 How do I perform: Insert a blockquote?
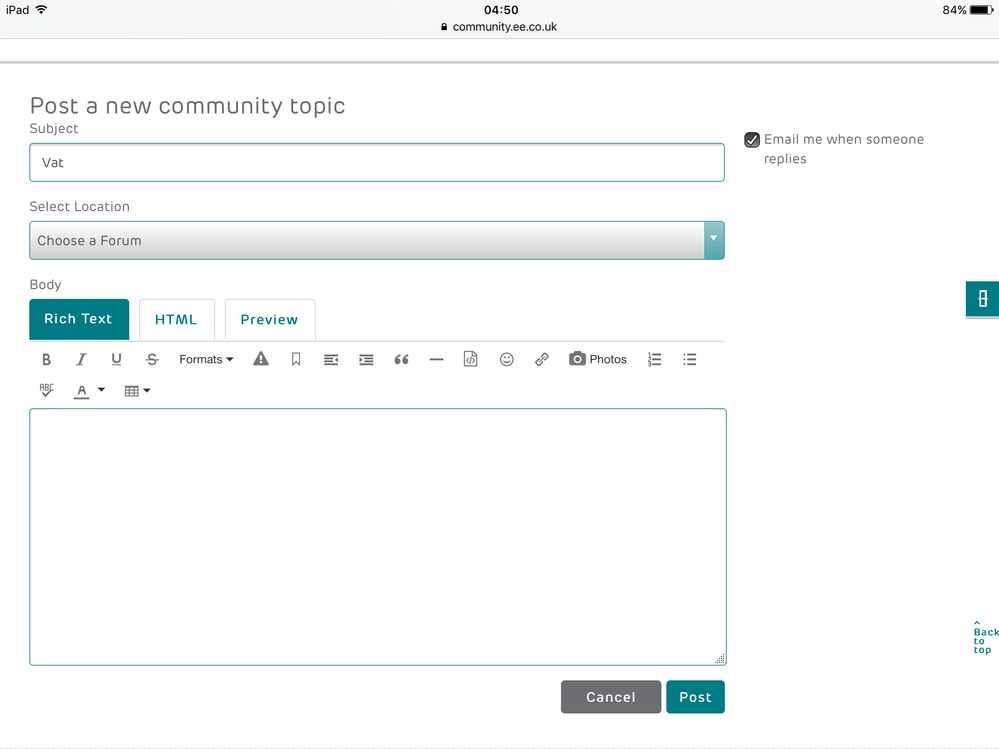(x=401, y=359)
